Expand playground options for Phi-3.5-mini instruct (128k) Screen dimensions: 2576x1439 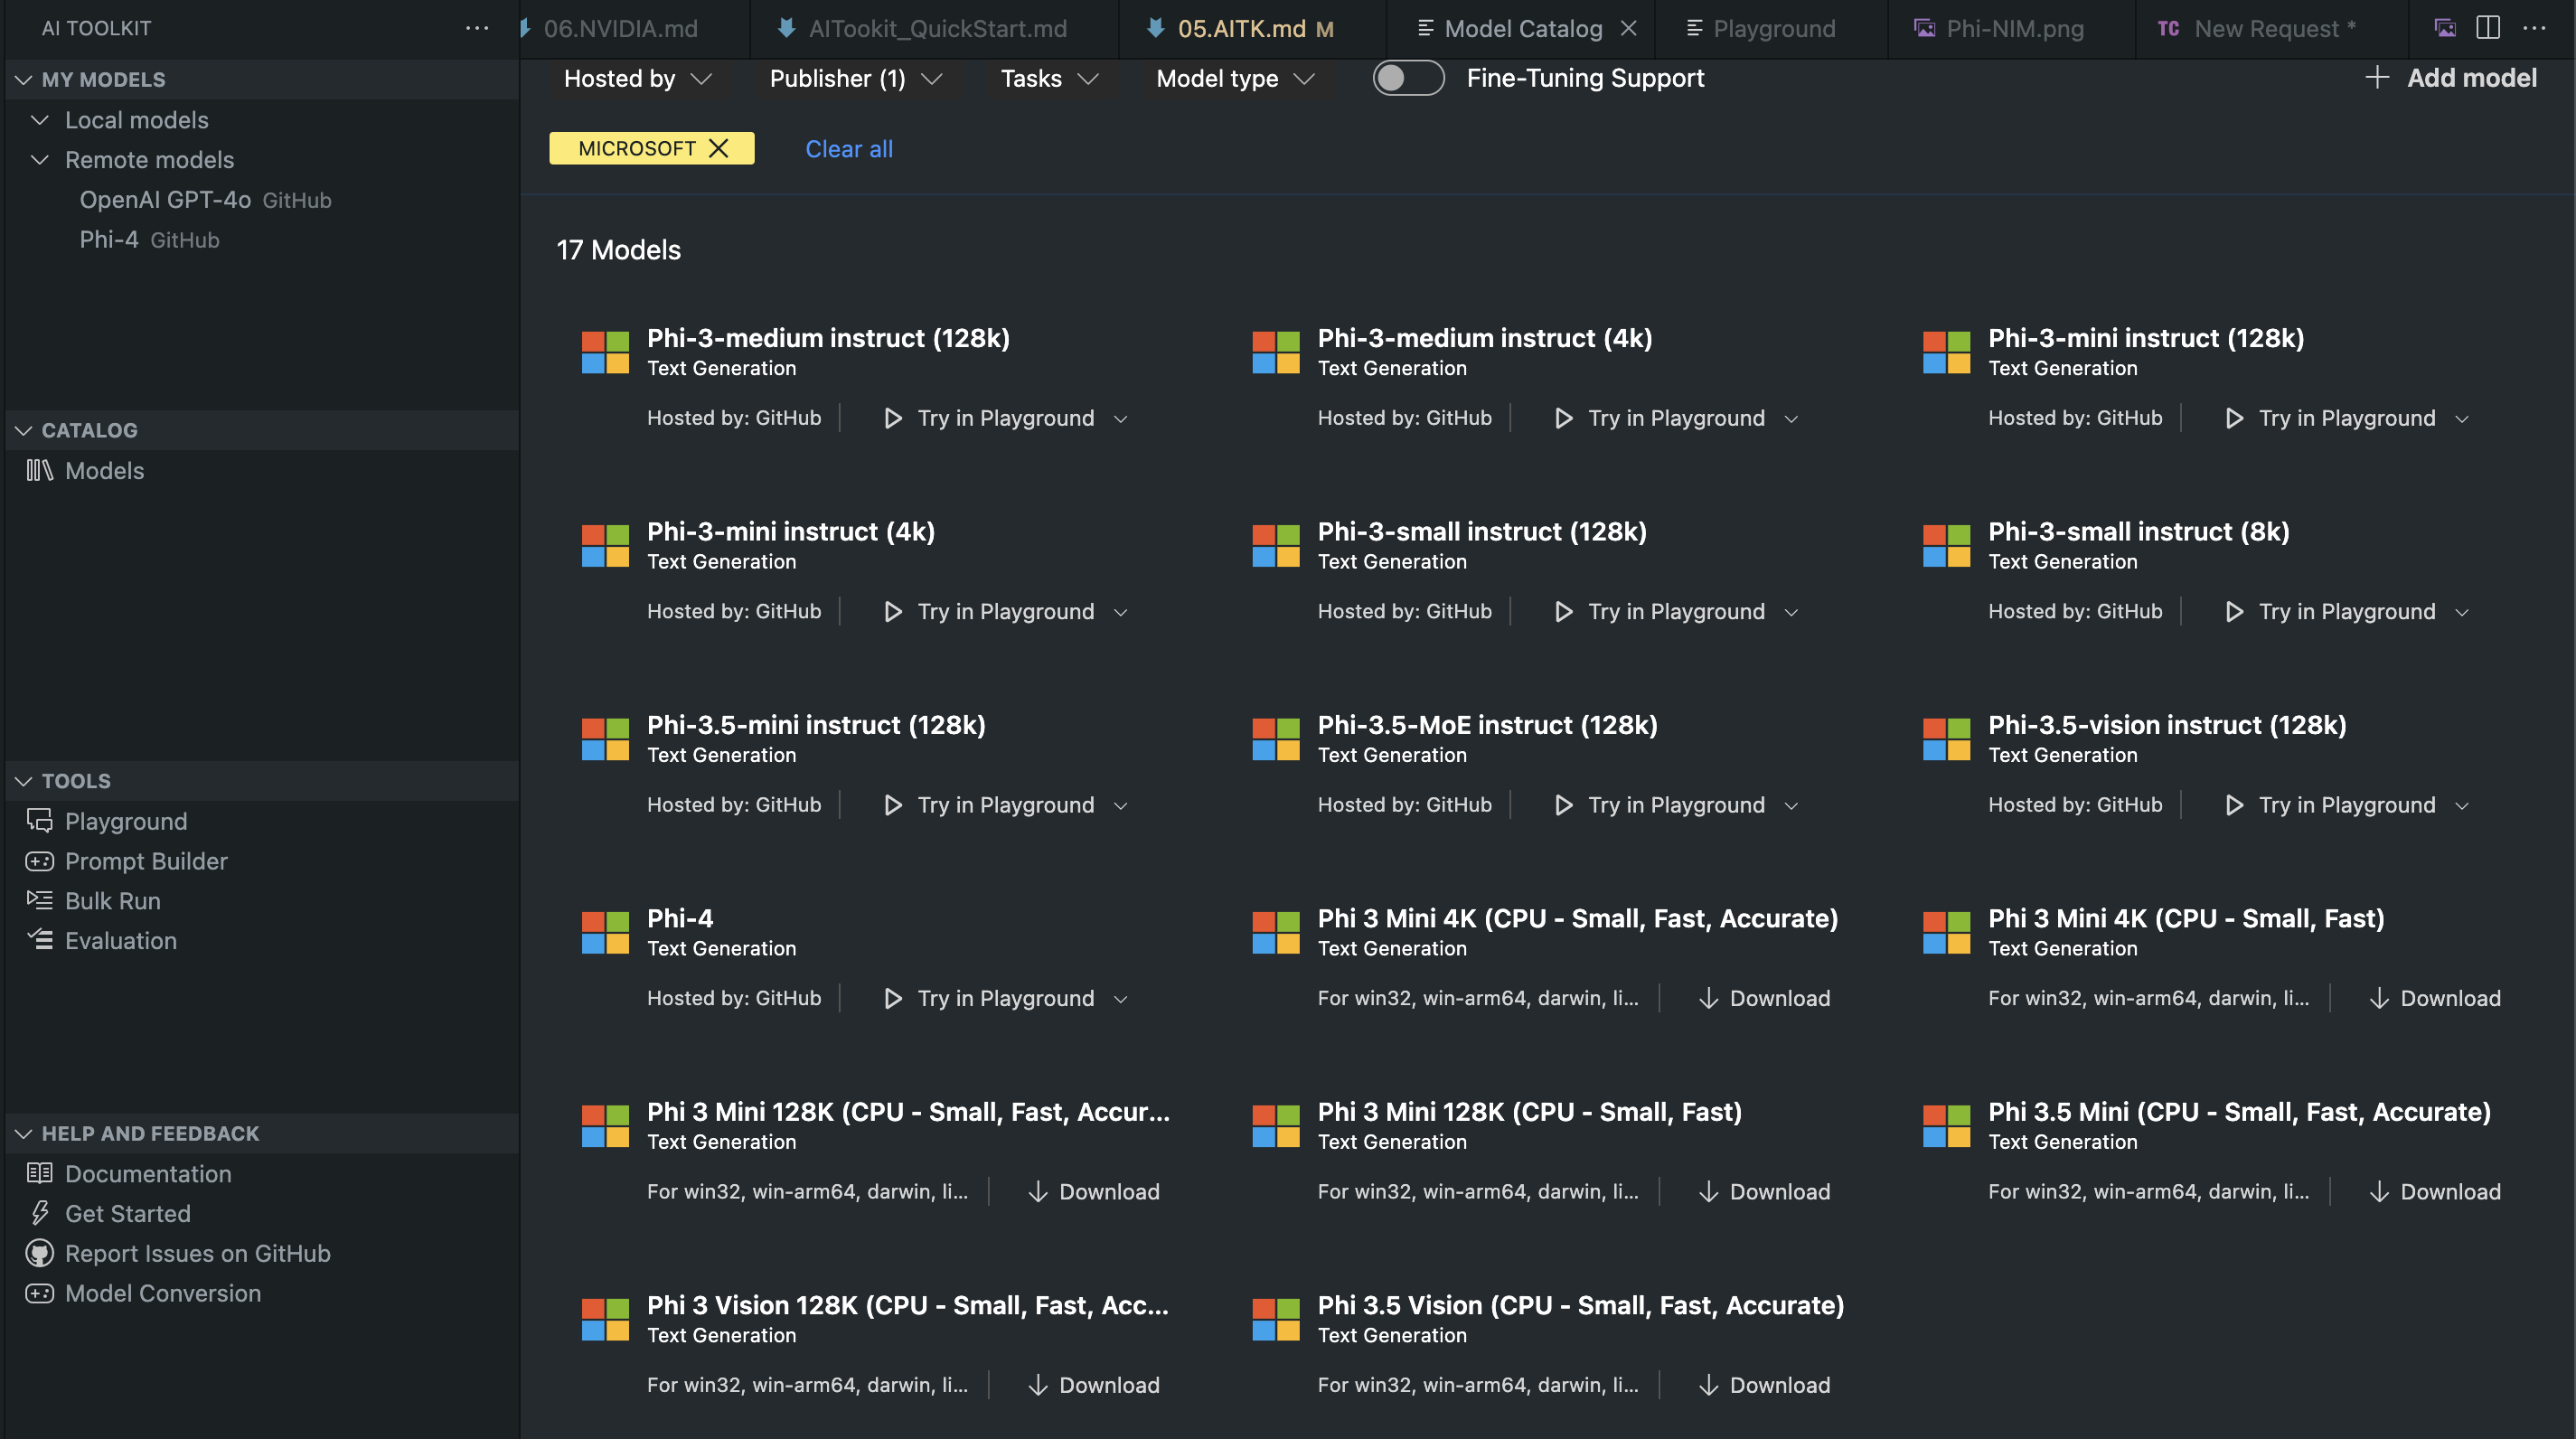[x=1121, y=805]
